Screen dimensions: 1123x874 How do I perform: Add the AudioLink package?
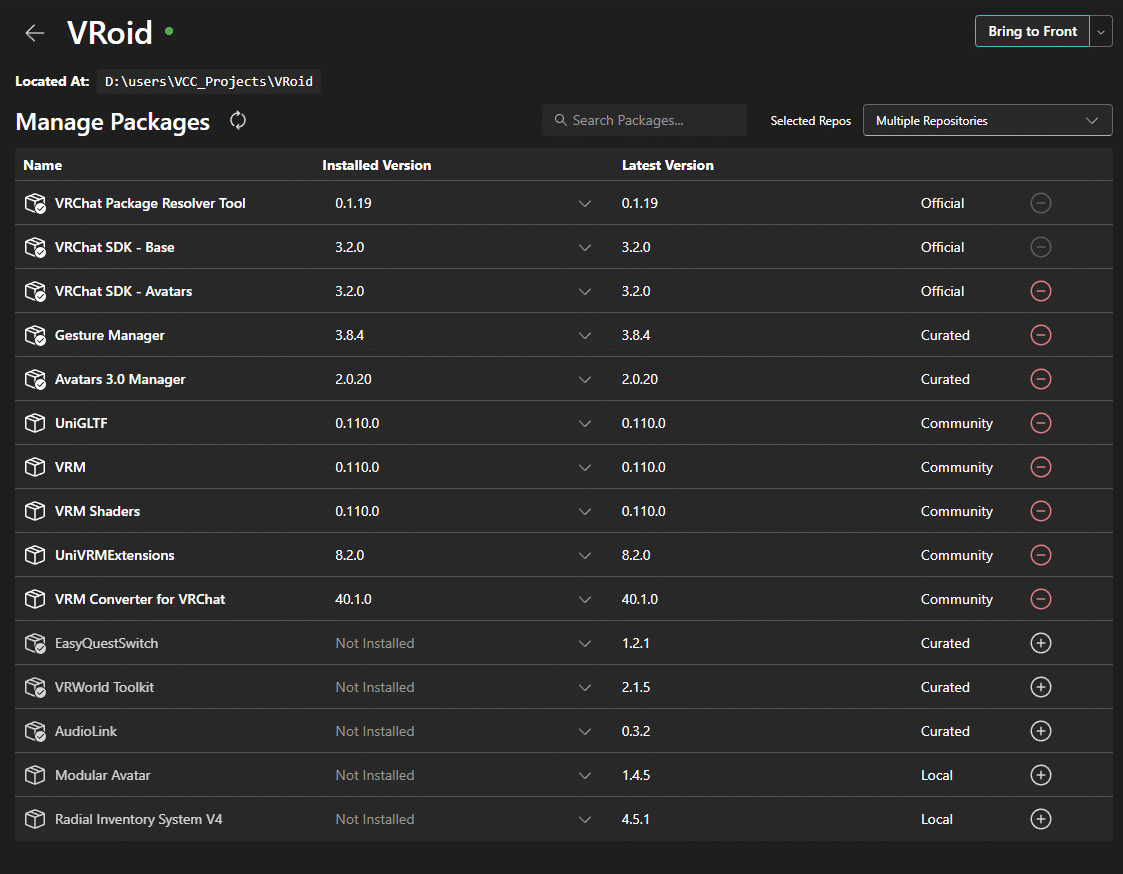pyautogui.click(x=1040, y=731)
